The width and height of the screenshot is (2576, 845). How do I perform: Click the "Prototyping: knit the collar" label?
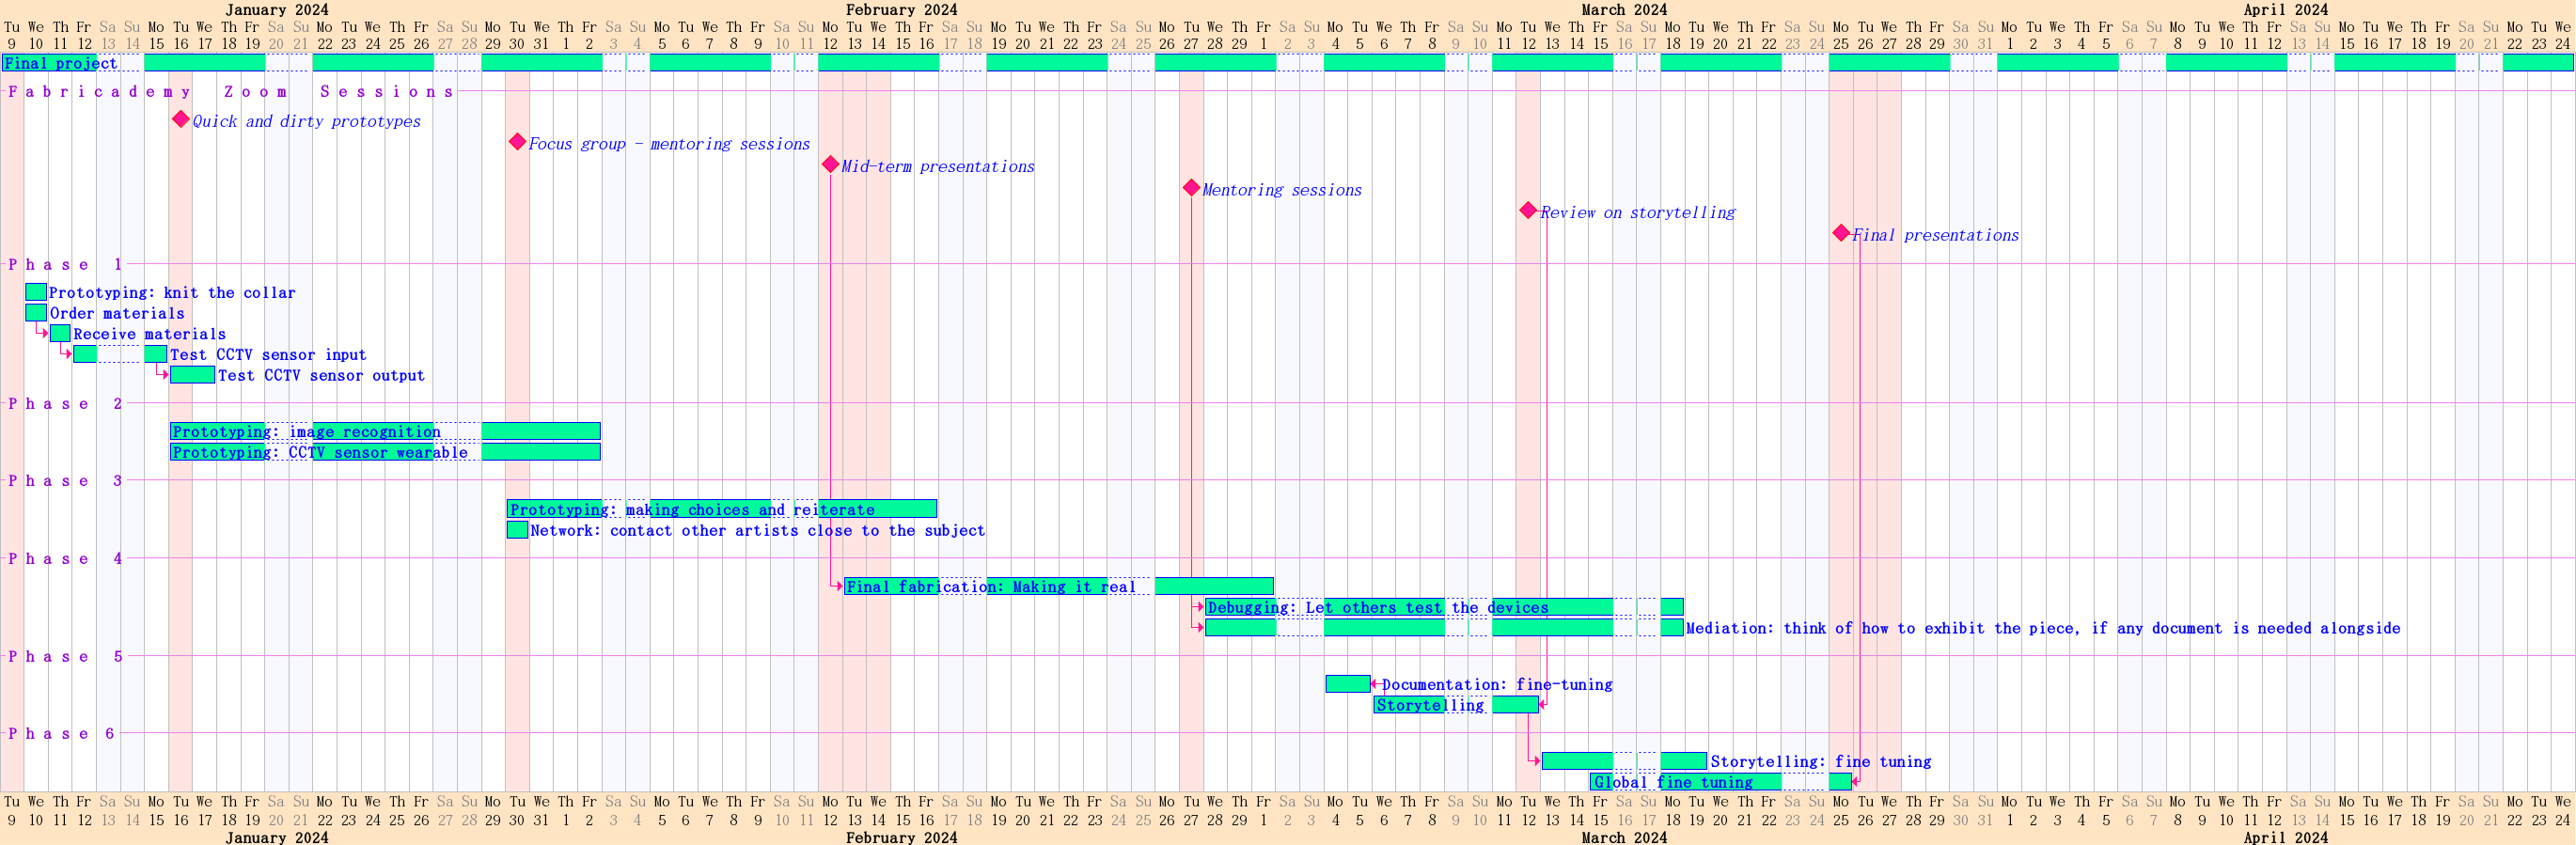(x=172, y=293)
